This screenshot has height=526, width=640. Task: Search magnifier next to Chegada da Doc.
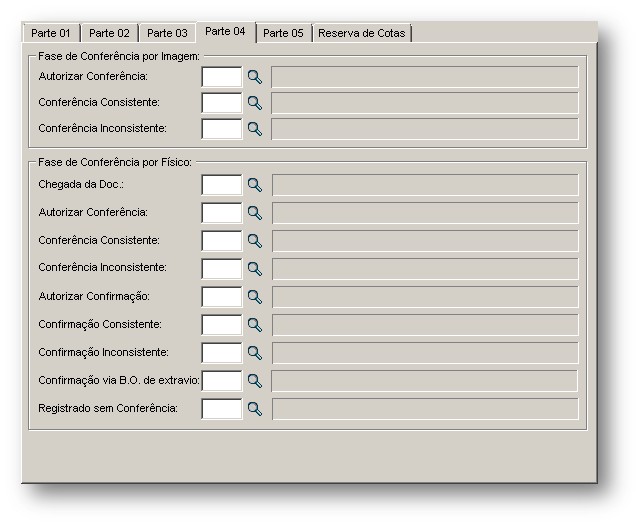255,185
